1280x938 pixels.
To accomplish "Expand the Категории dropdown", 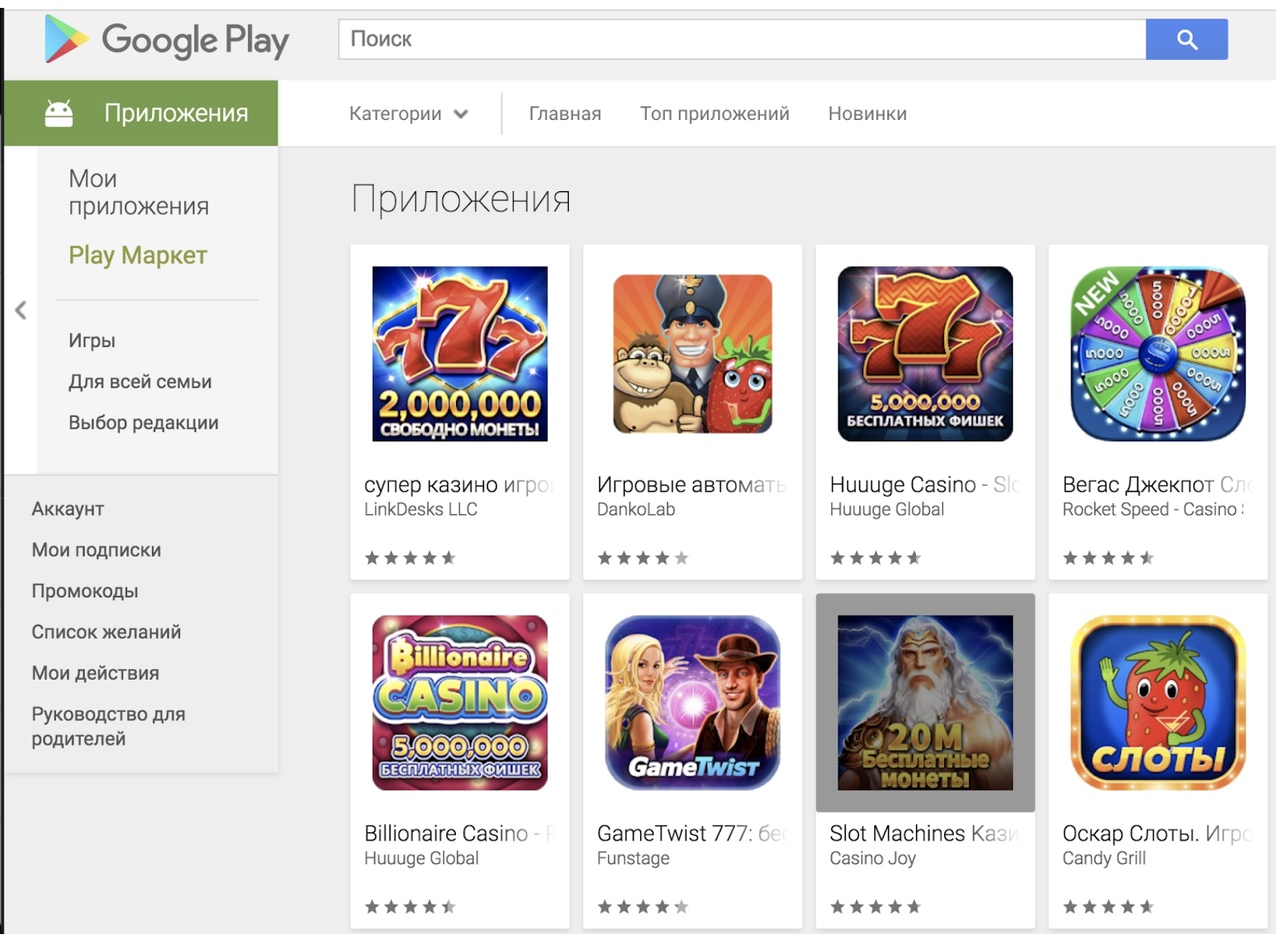I will pos(408,114).
